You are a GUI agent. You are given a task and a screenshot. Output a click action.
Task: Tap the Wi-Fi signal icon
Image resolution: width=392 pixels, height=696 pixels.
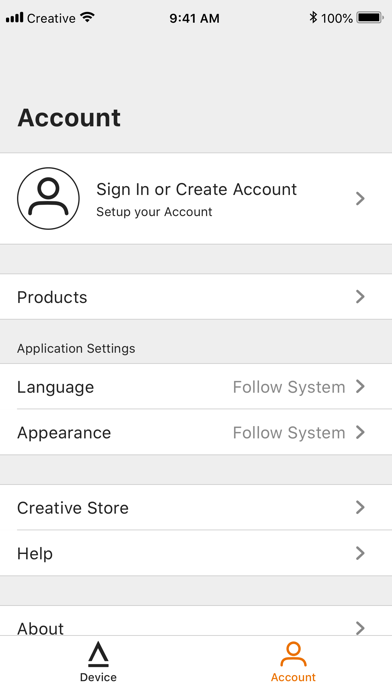click(x=87, y=18)
